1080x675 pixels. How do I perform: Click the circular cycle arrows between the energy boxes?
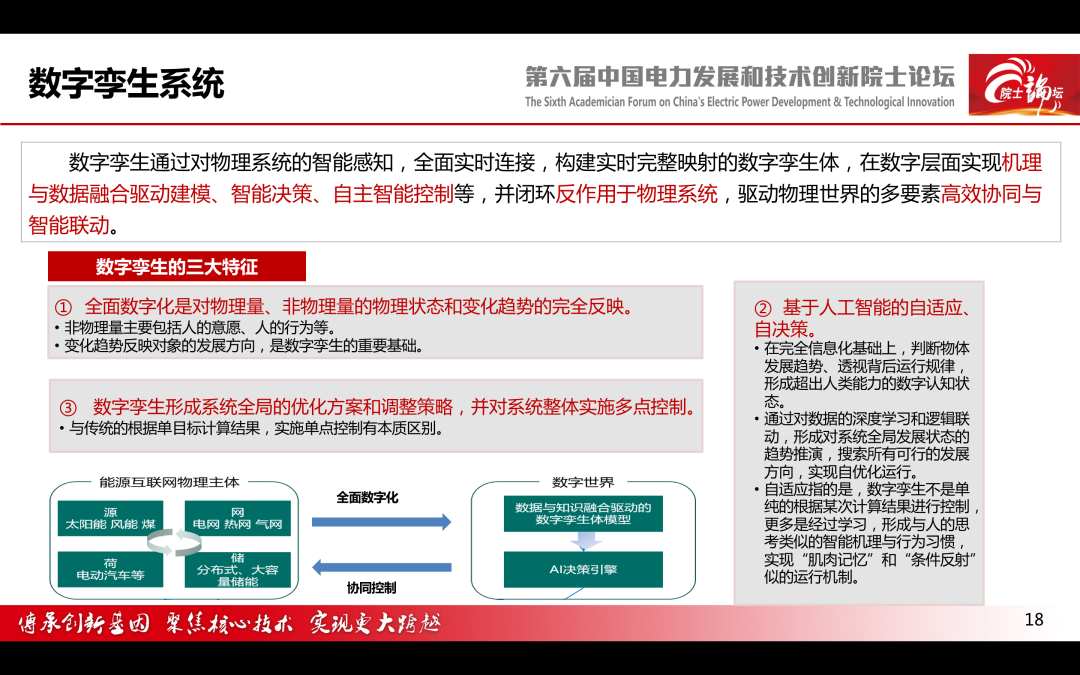pyautogui.click(x=174, y=543)
